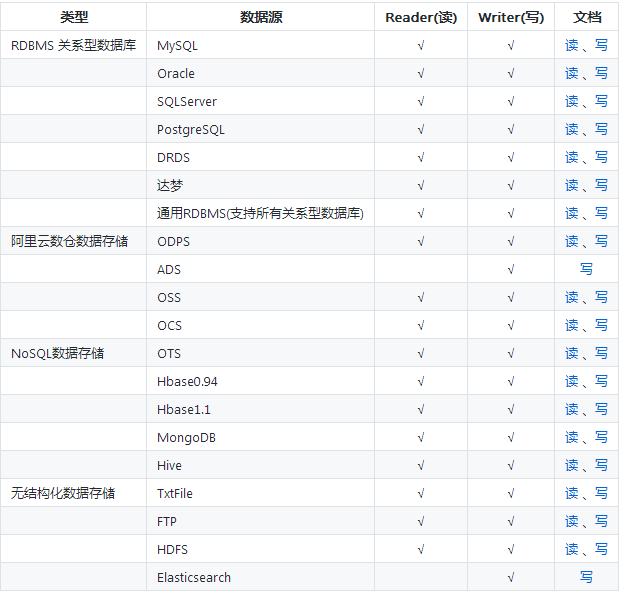Open the 读 doc link for OTS

(x=572, y=353)
